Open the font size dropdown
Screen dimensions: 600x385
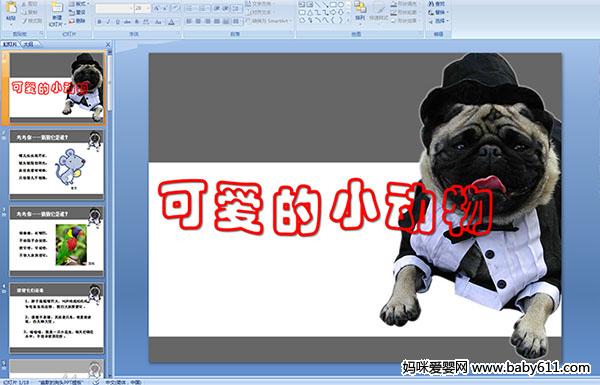click(148, 8)
